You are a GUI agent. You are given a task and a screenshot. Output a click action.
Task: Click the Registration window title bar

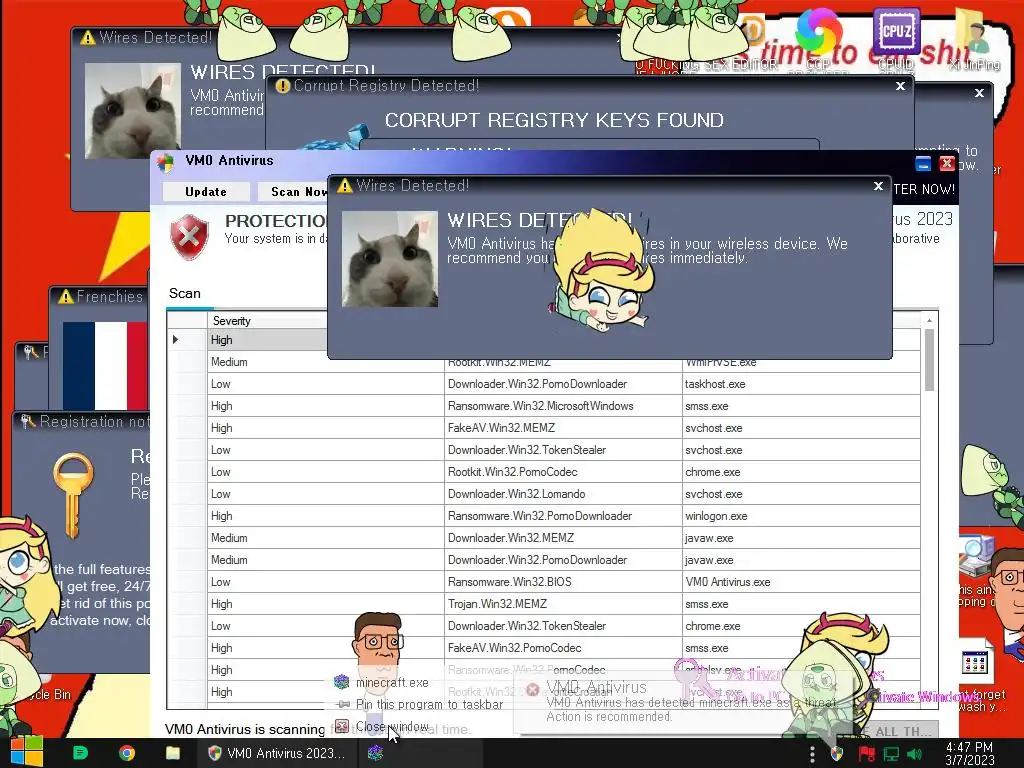tap(82, 422)
